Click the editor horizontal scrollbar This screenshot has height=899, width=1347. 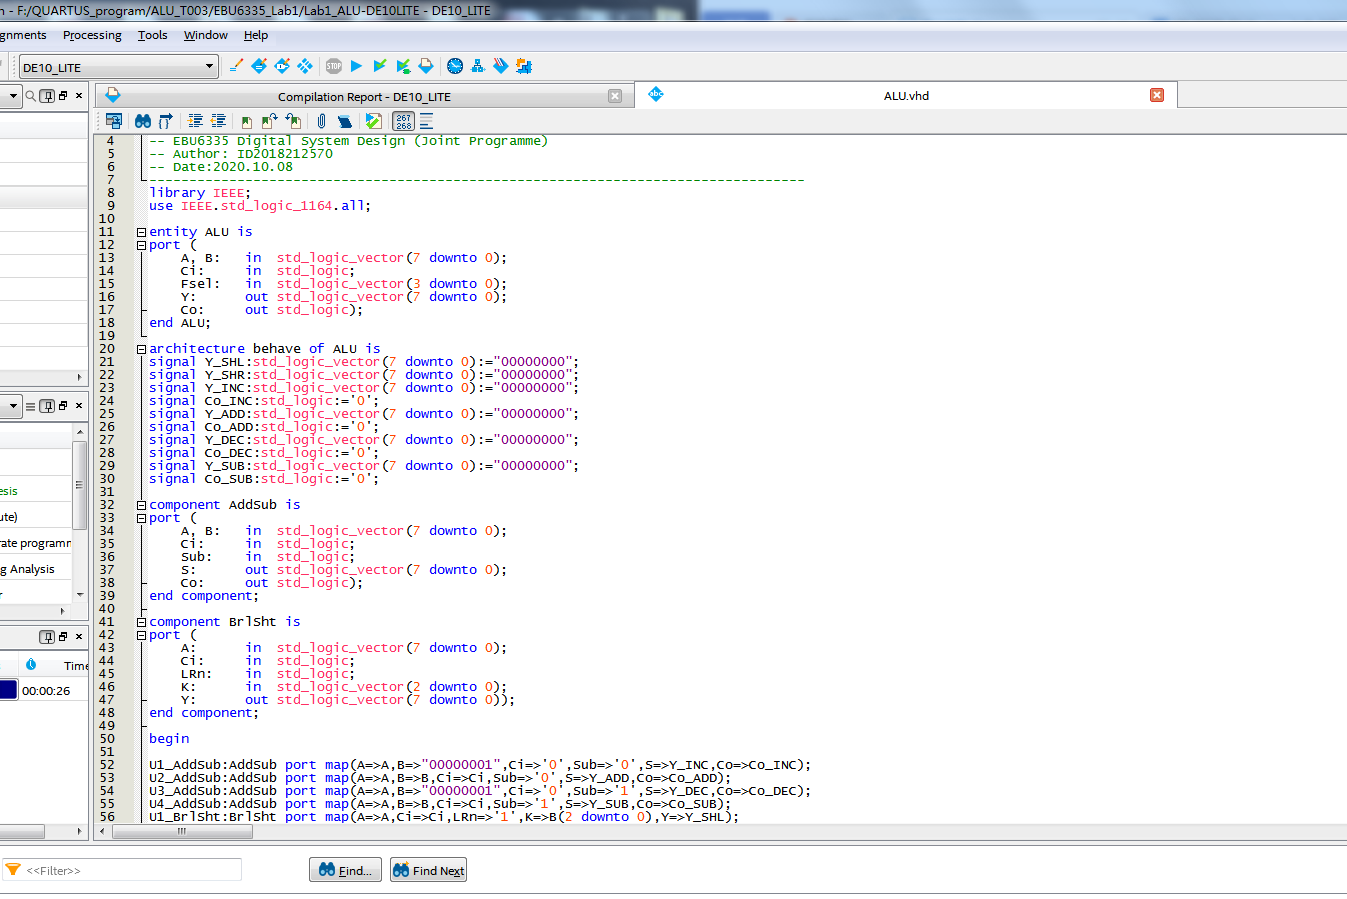180,831
